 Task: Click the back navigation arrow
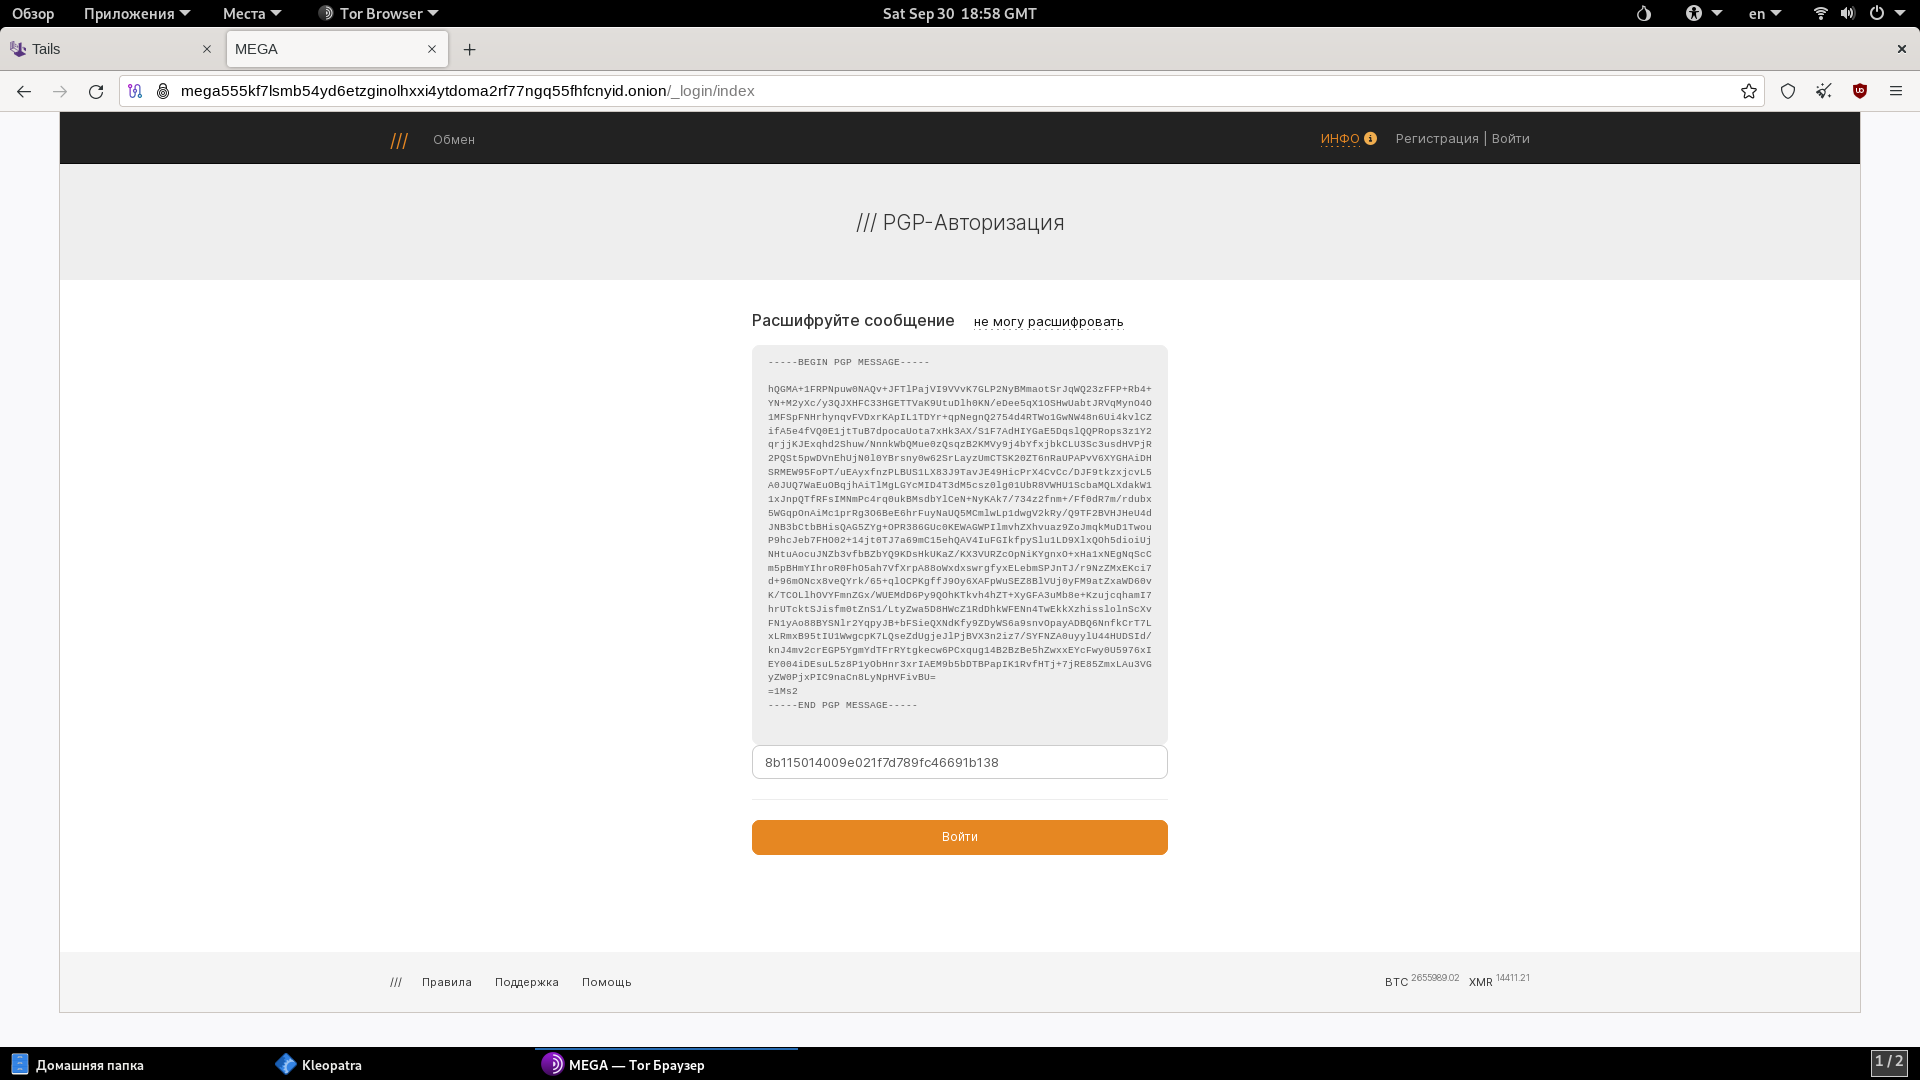point(24,91)
